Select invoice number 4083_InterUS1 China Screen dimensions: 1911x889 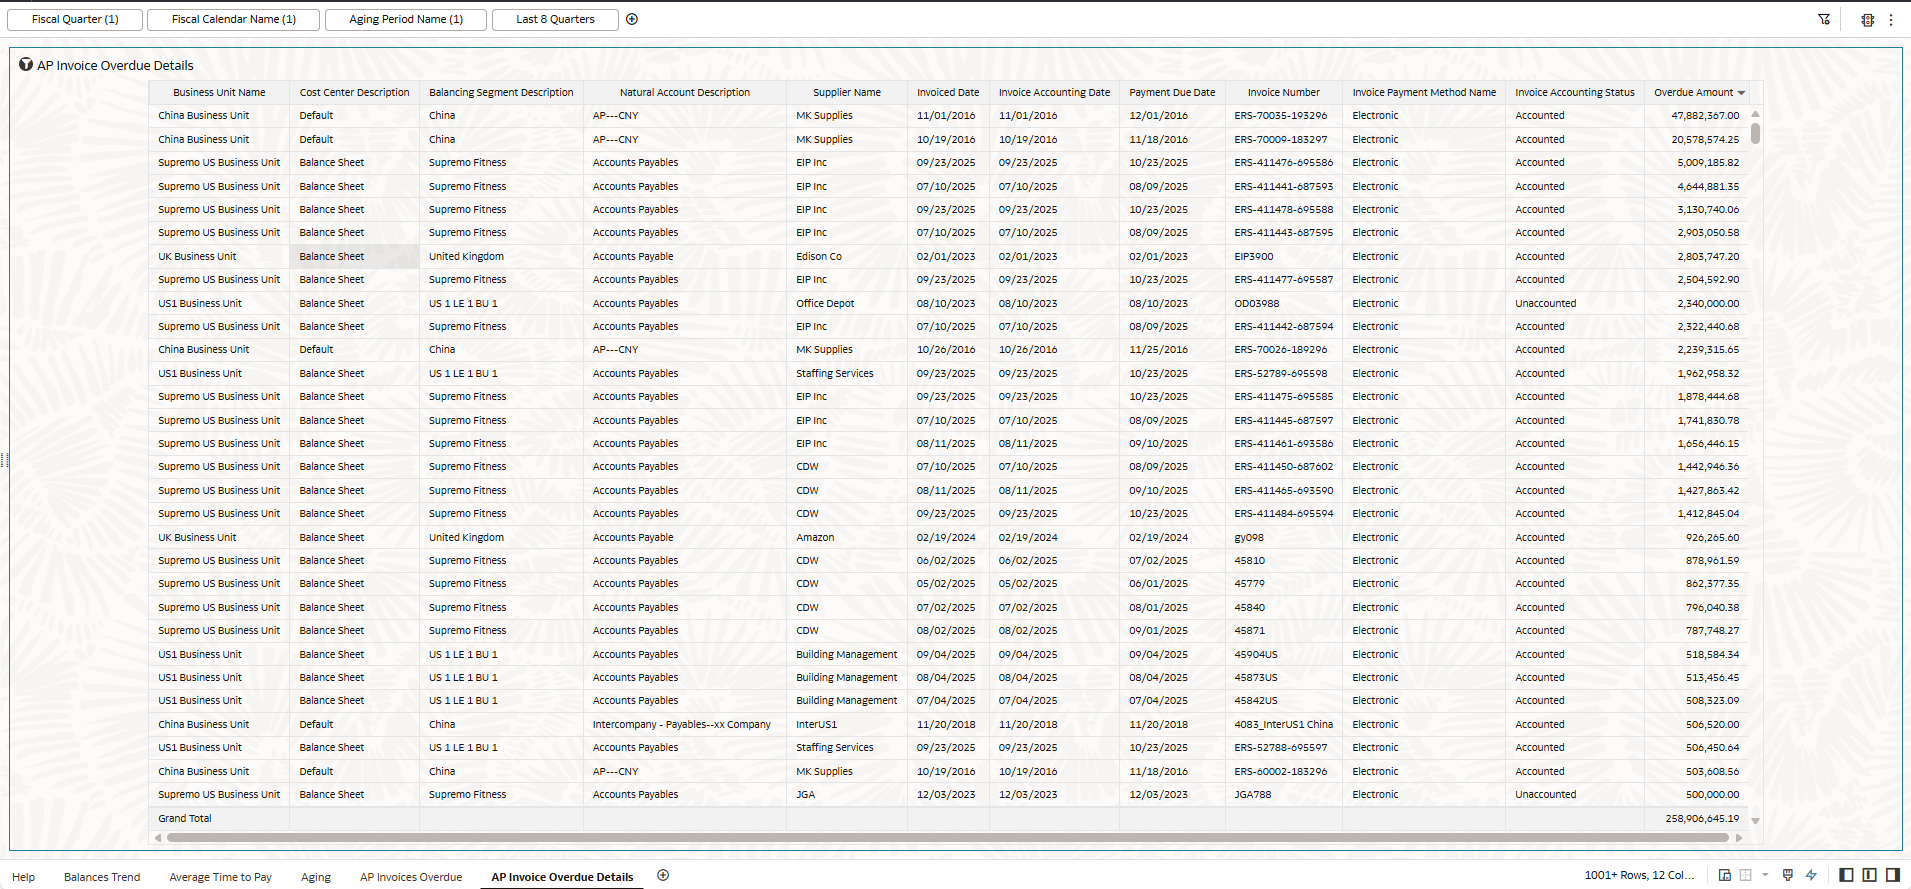tap(1283, 724)
